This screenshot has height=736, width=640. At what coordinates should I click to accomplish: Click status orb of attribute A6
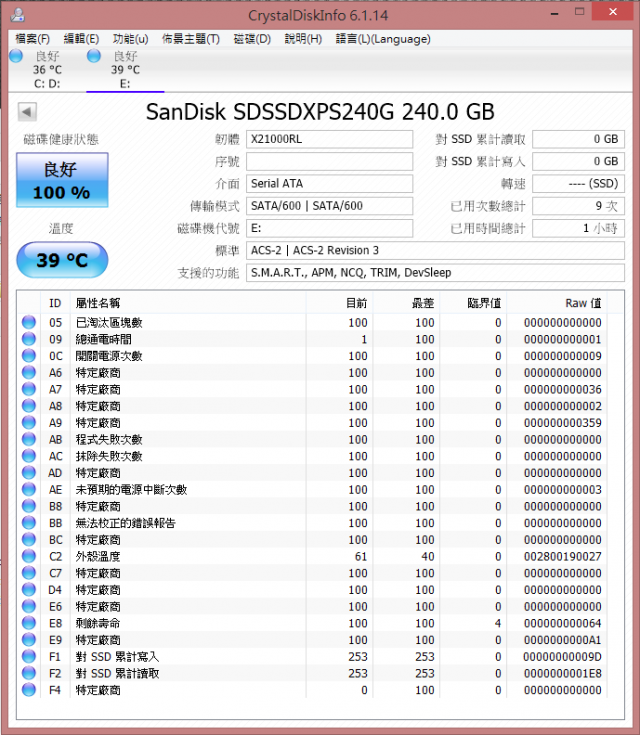(29, 372)
